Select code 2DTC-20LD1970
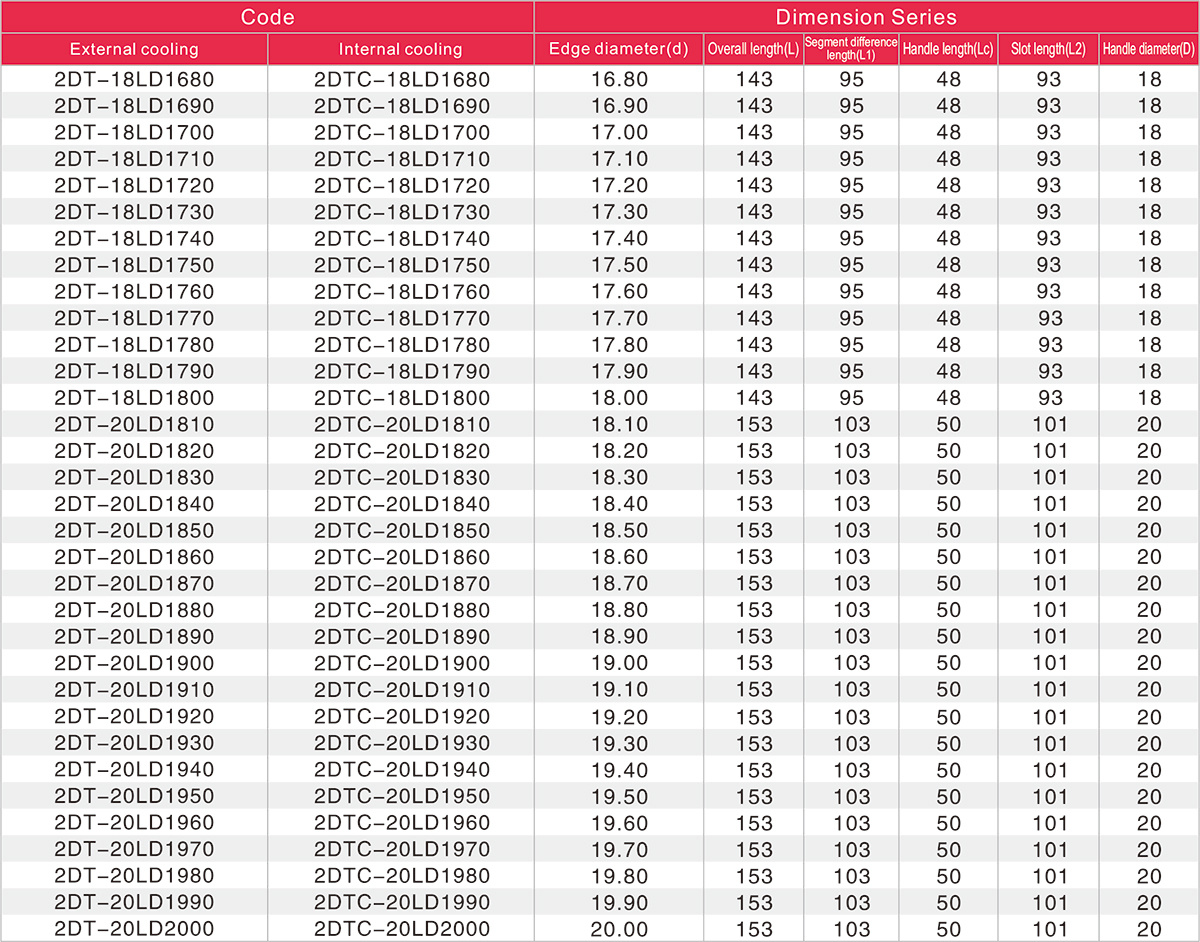 pos(402,848)
